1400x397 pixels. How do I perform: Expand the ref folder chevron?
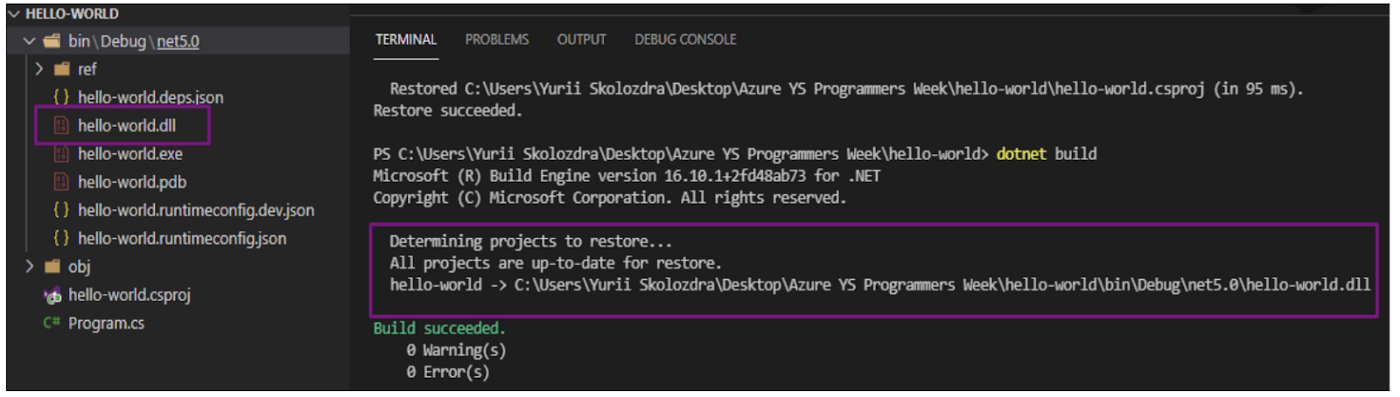coord(38,70)
